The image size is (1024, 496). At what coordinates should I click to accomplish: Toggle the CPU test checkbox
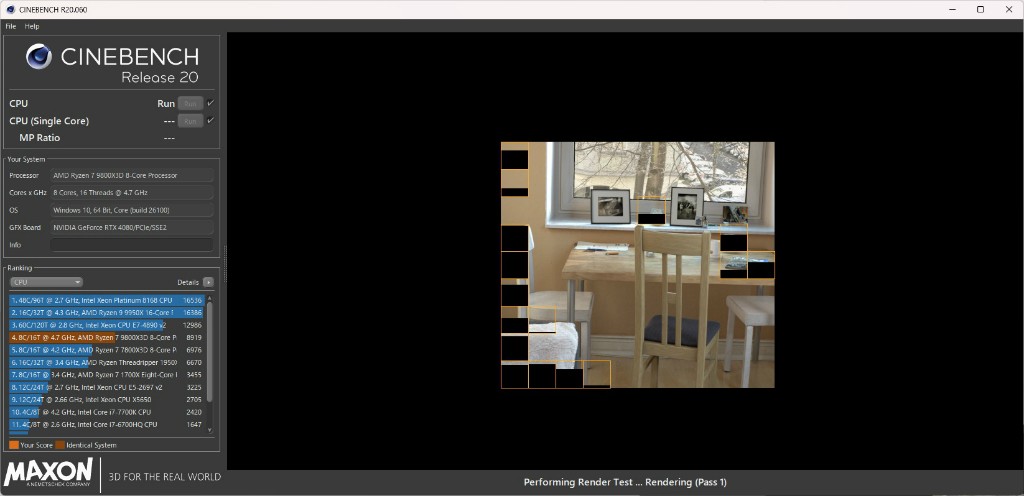tap(211, 103)
